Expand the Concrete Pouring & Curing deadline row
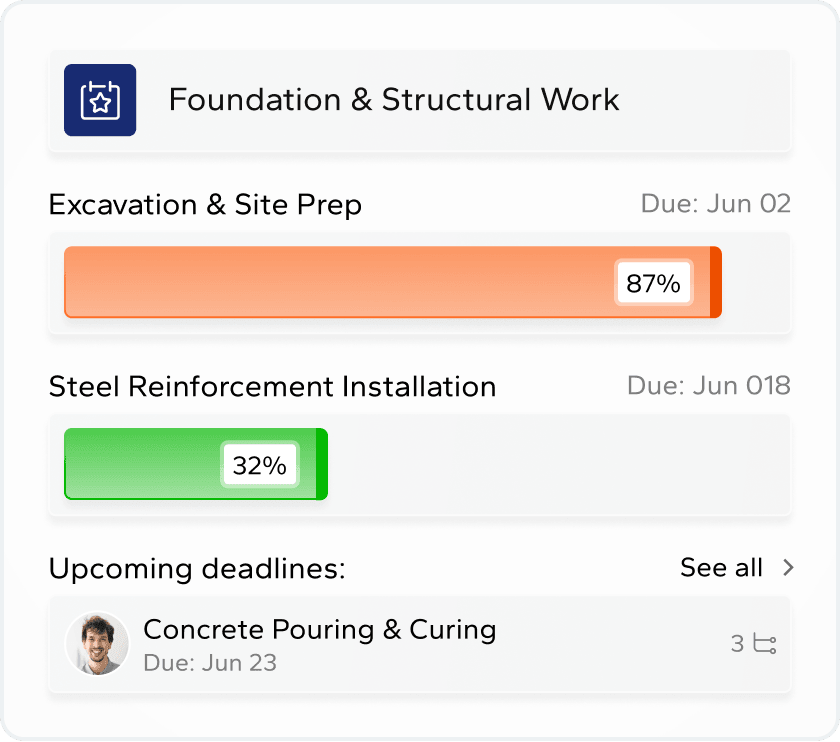 coord(420,643)
